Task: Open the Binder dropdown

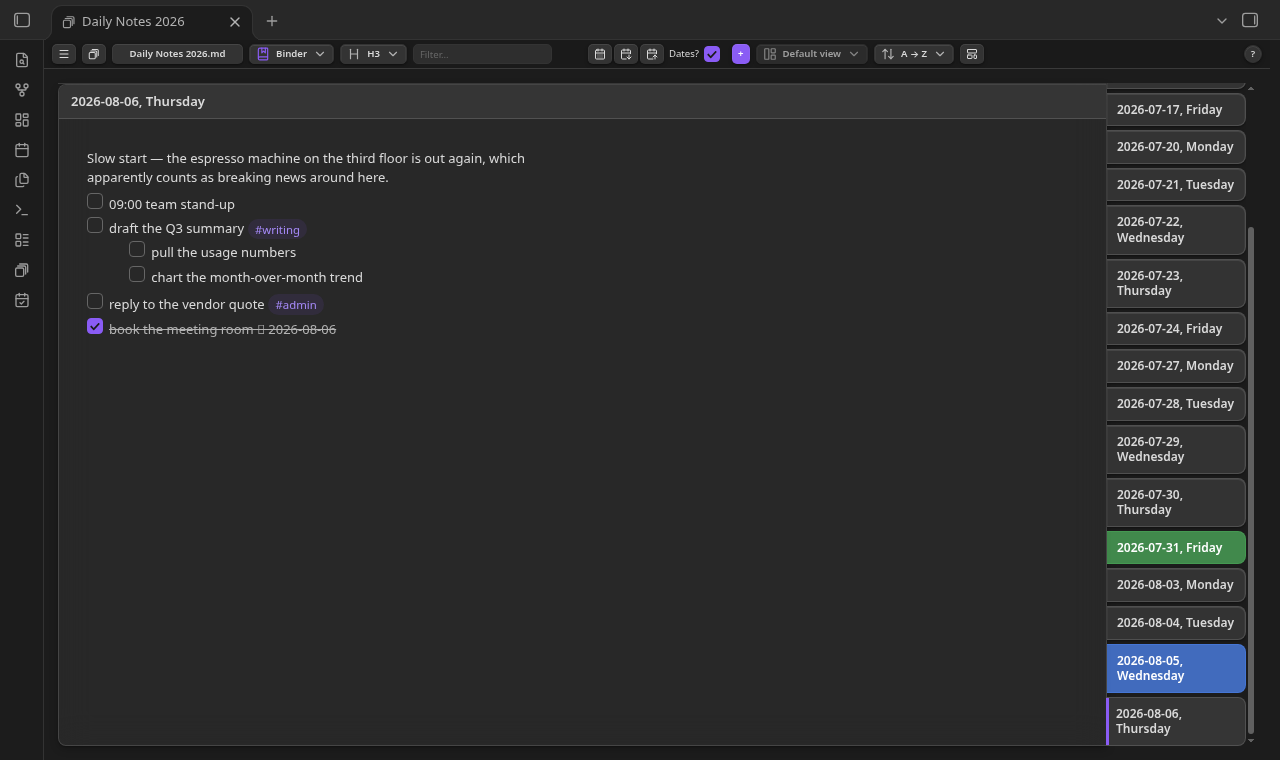Action: tap(291, 54)
